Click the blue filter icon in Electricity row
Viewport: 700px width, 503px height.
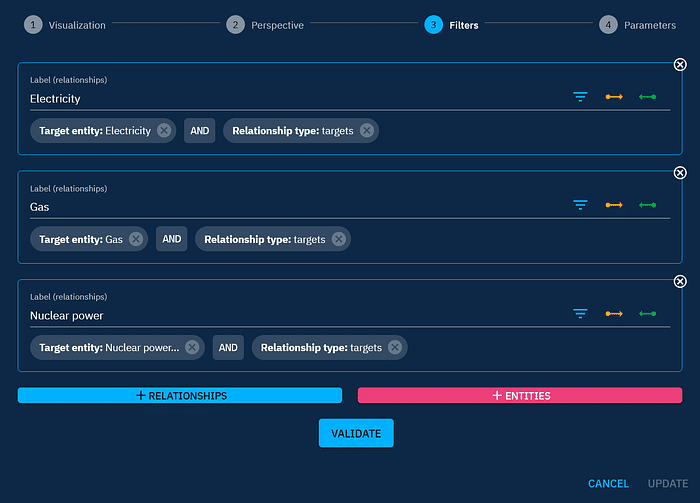[x=580, y=97]
